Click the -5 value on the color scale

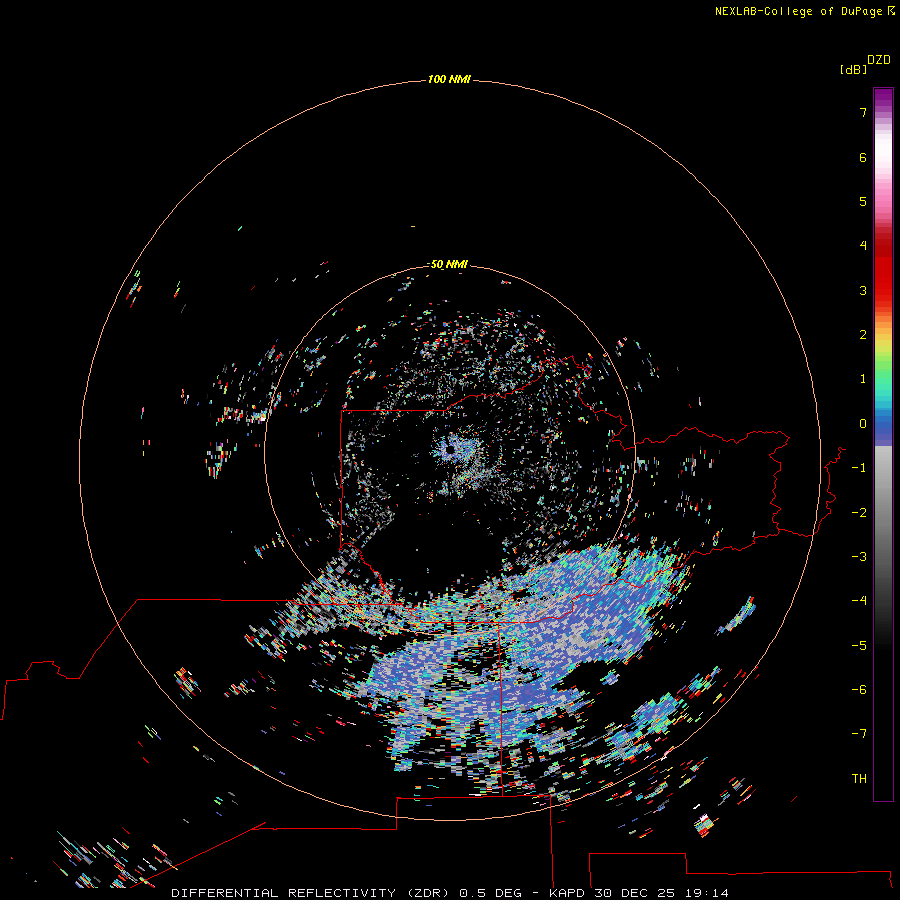tap(859, 646)
